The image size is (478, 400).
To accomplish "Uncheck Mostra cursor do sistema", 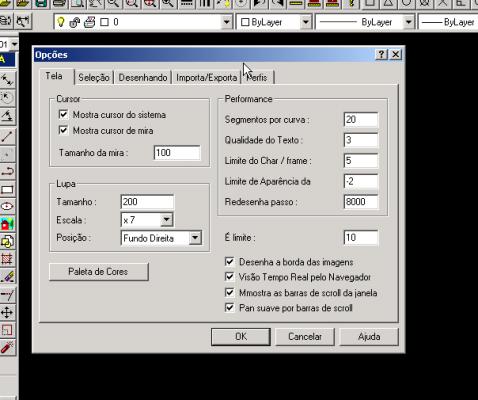I will (x=63, y=115).
